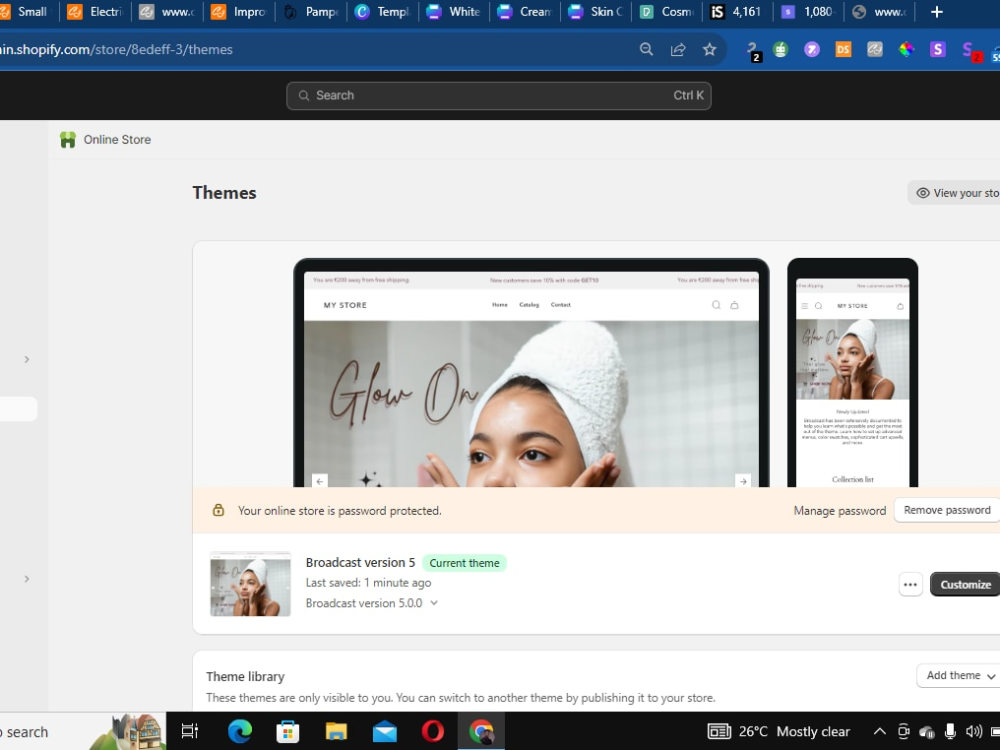Click the Shopify admin Search field
Viewport: 1000px width, 750px height.
coord(499,96)
